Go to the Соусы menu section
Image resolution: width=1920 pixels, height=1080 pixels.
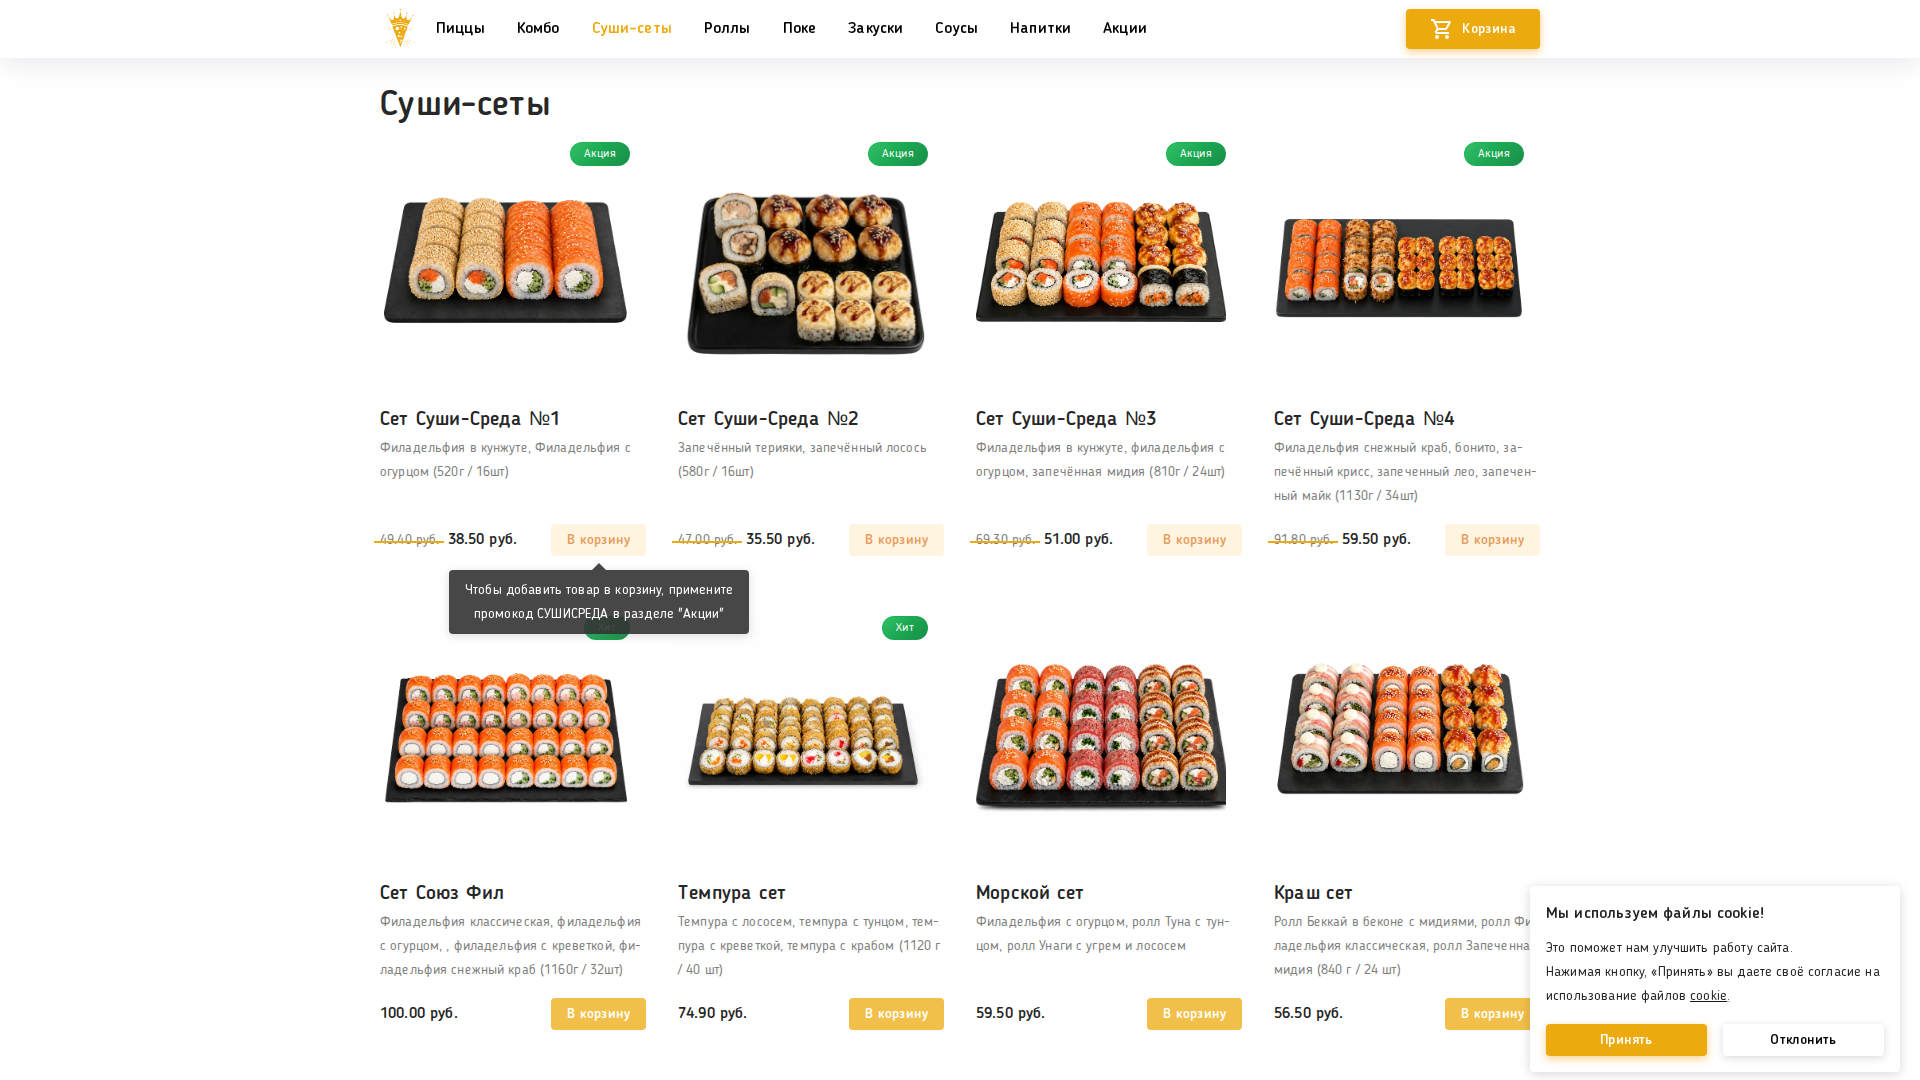(956, 28)
